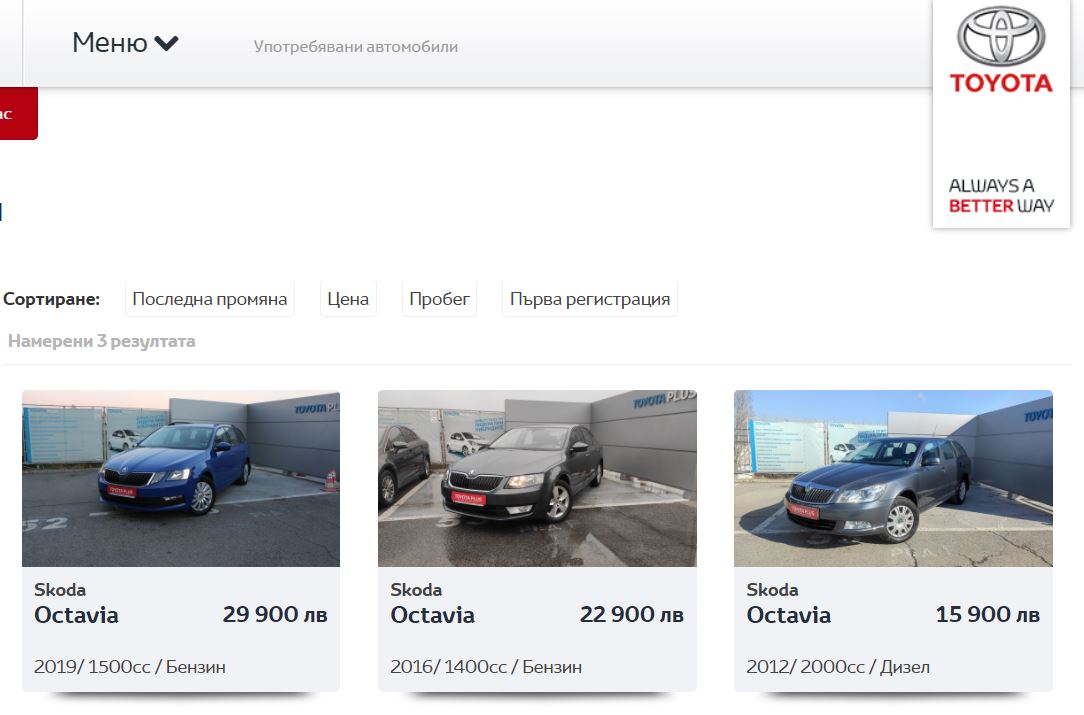
Task: Sort by Първа регистрация
Action: 589,298
